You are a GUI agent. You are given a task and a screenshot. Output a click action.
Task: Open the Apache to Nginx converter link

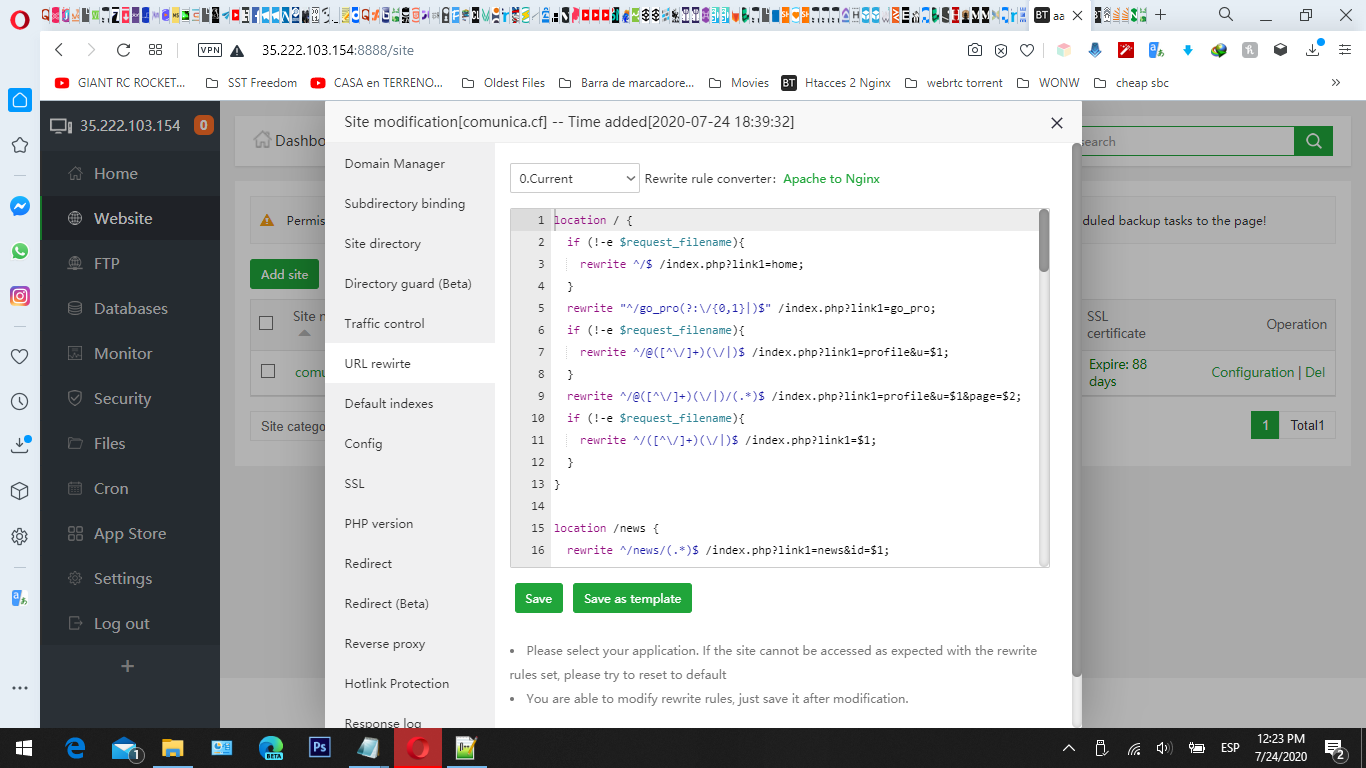[x=831, y=178]
